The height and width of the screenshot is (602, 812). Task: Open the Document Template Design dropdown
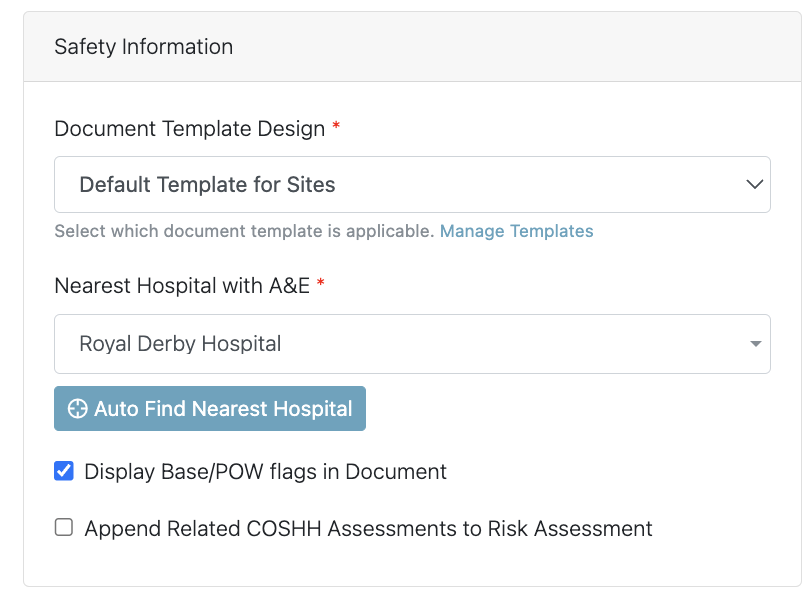click(412, 184)
